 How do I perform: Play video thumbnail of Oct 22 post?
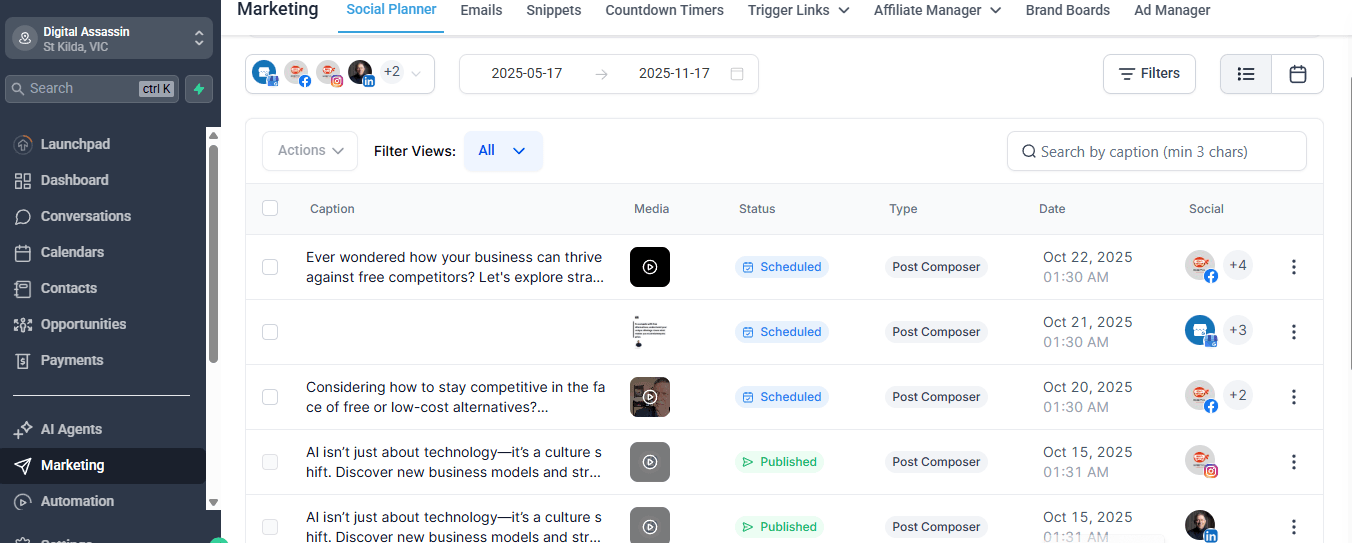click(x=650, y=267)
